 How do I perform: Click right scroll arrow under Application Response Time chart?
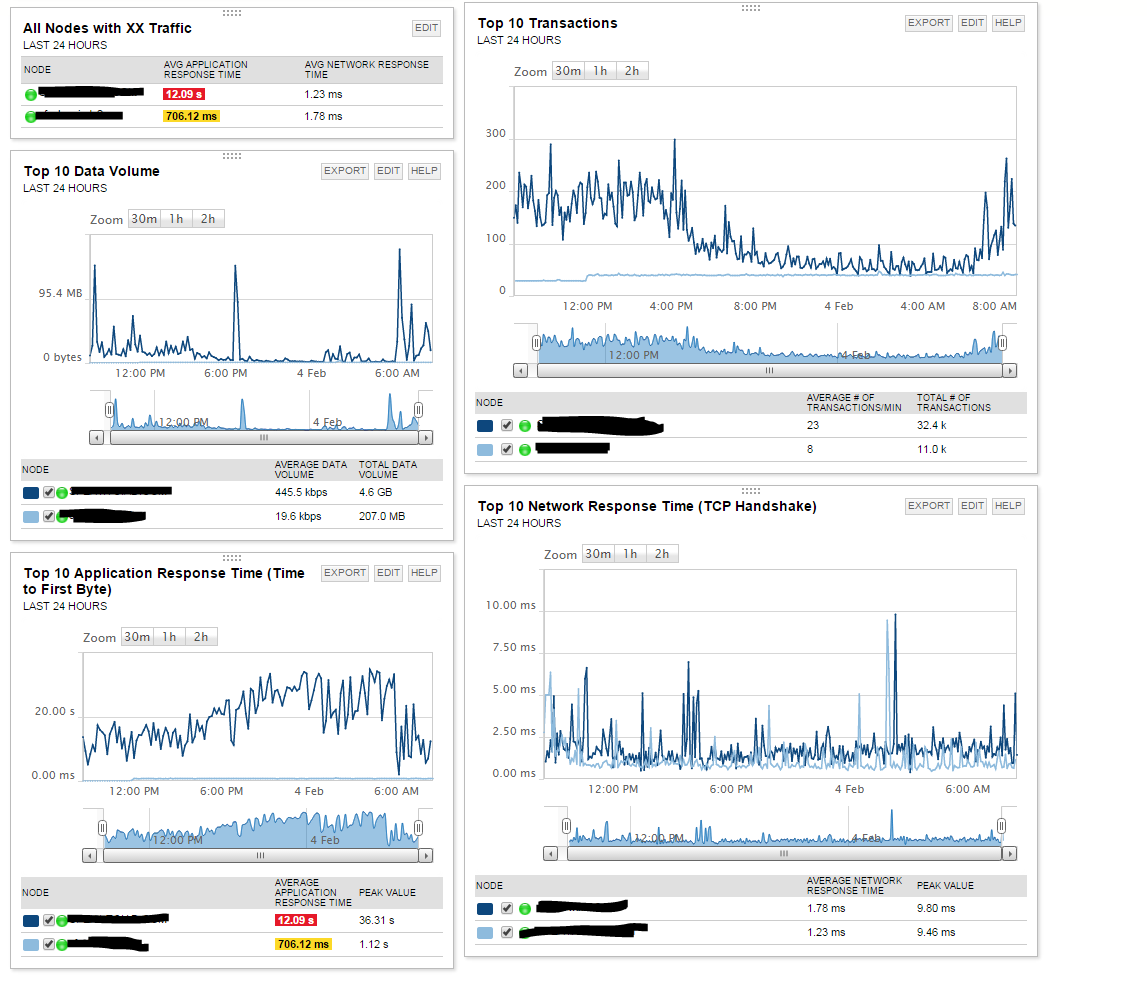coord(426,855)
